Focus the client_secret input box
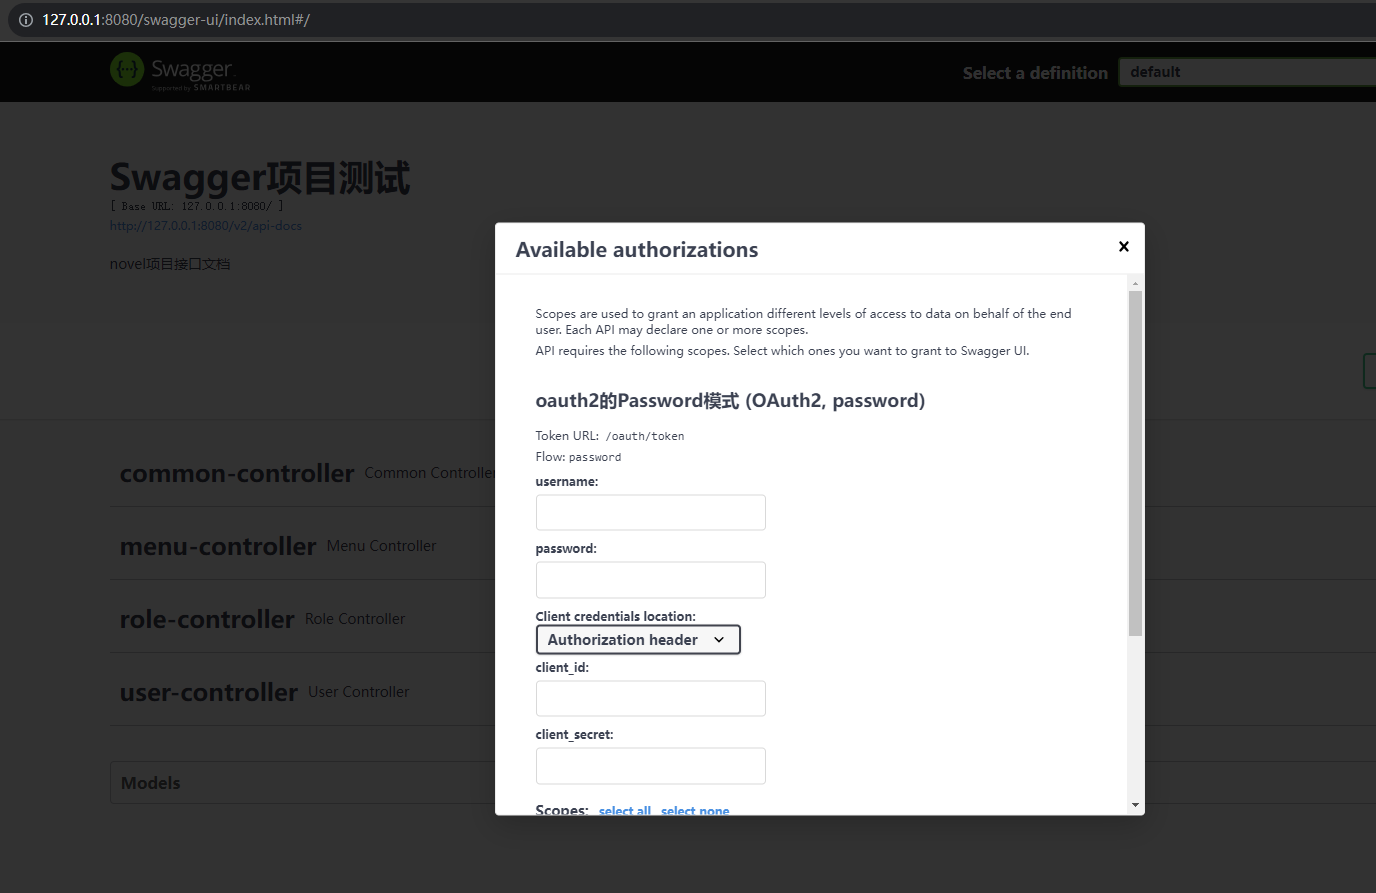Screen dimensions: 1376x893 650,766
